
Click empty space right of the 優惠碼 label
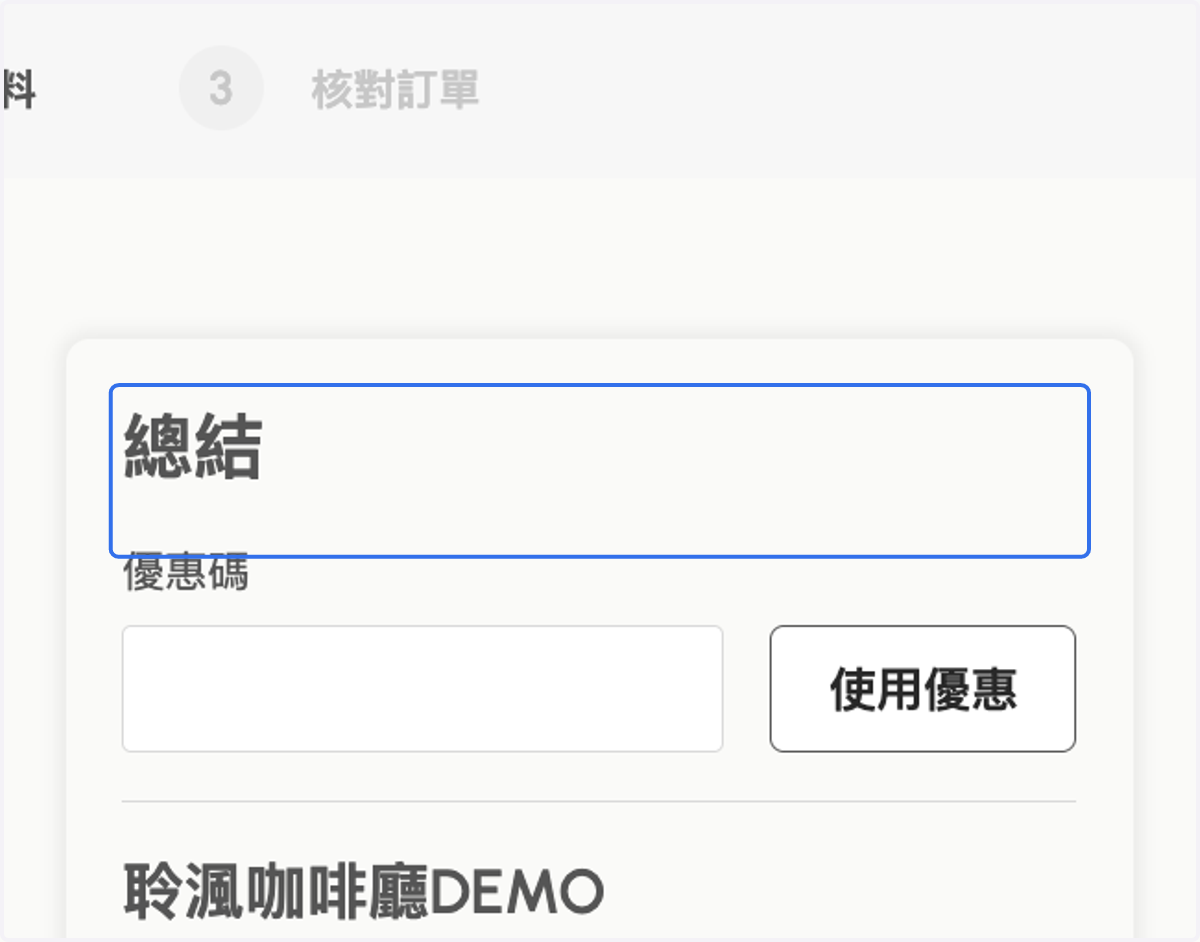[660, 575]
